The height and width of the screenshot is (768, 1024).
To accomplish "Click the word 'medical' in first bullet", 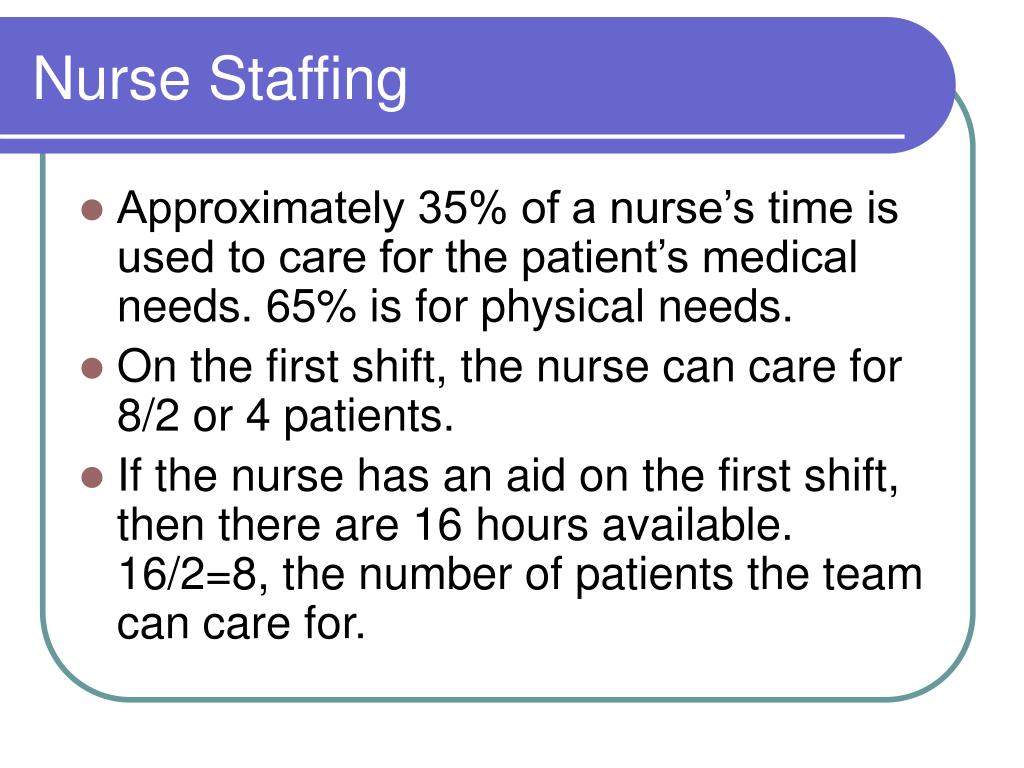I will coord(779,257).
